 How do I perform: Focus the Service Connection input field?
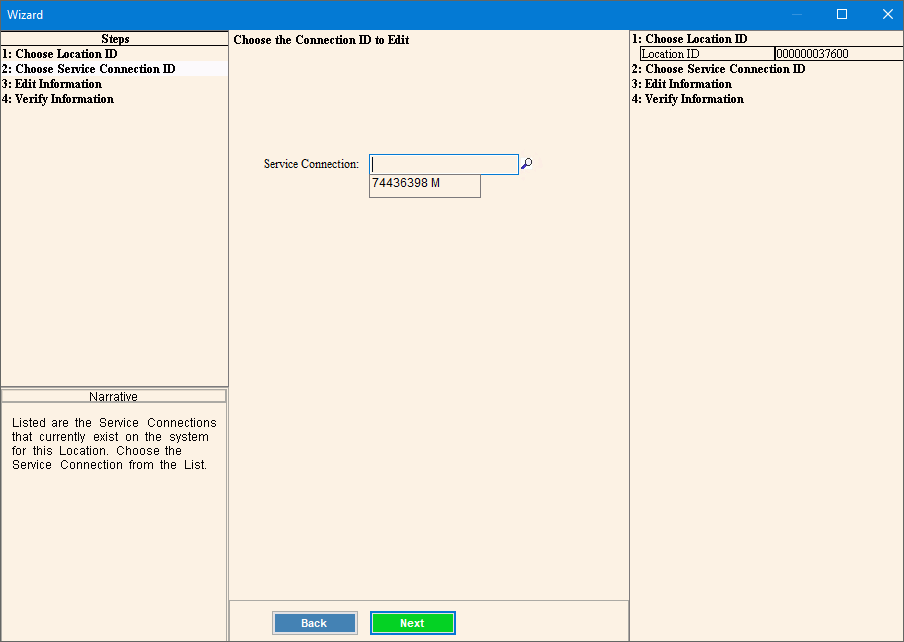[x=443, y=164]
